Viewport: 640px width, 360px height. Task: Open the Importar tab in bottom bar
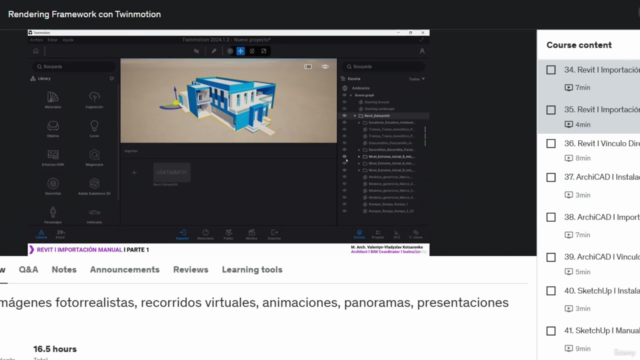182,234
